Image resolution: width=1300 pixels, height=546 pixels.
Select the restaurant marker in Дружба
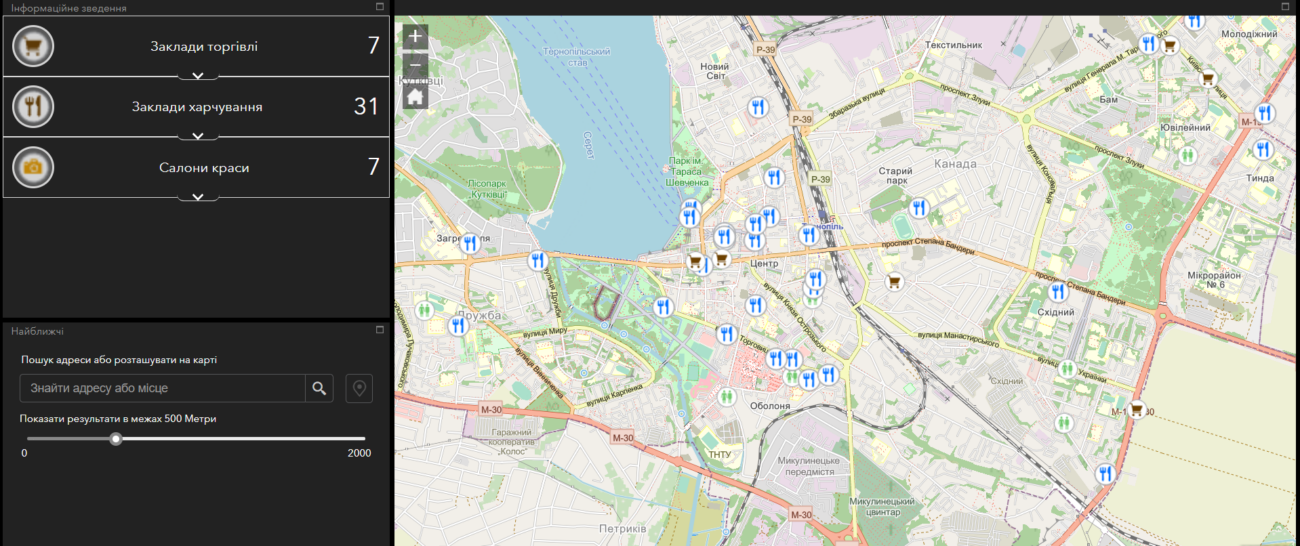[460, 327]
